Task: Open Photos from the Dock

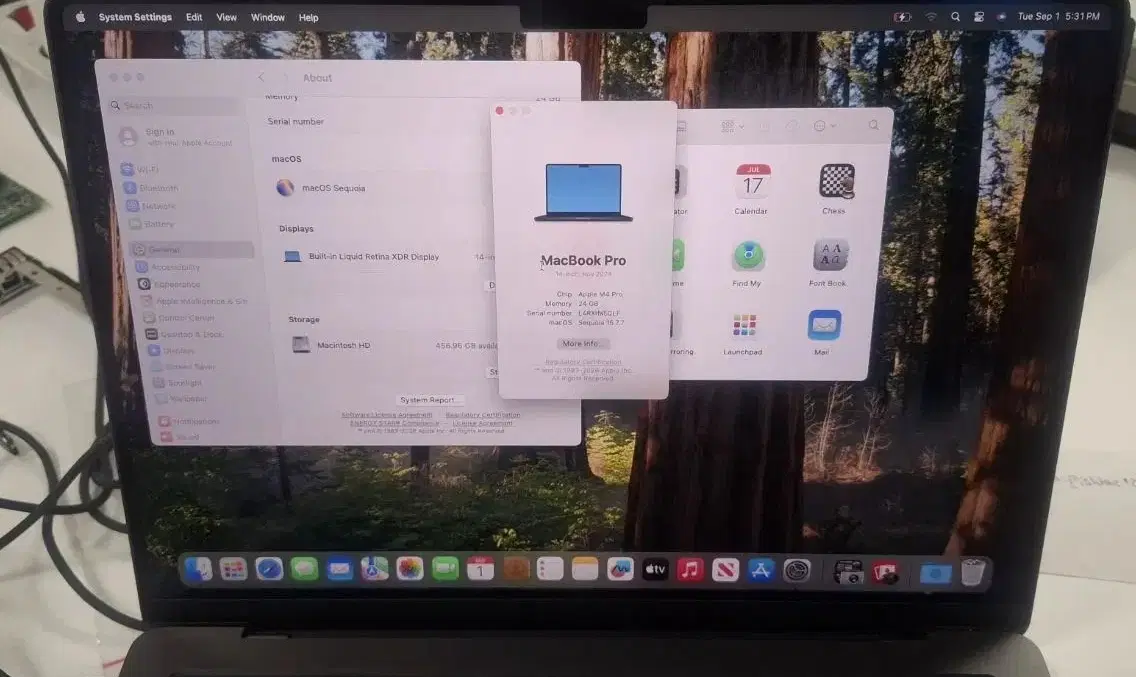Action: tap(410, 569)
